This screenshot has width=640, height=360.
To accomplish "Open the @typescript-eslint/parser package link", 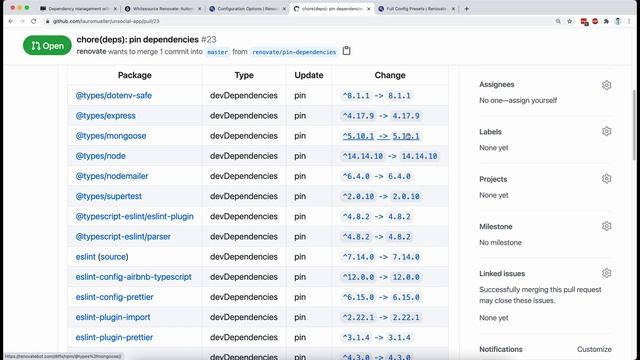I will [x=123, y=236].
